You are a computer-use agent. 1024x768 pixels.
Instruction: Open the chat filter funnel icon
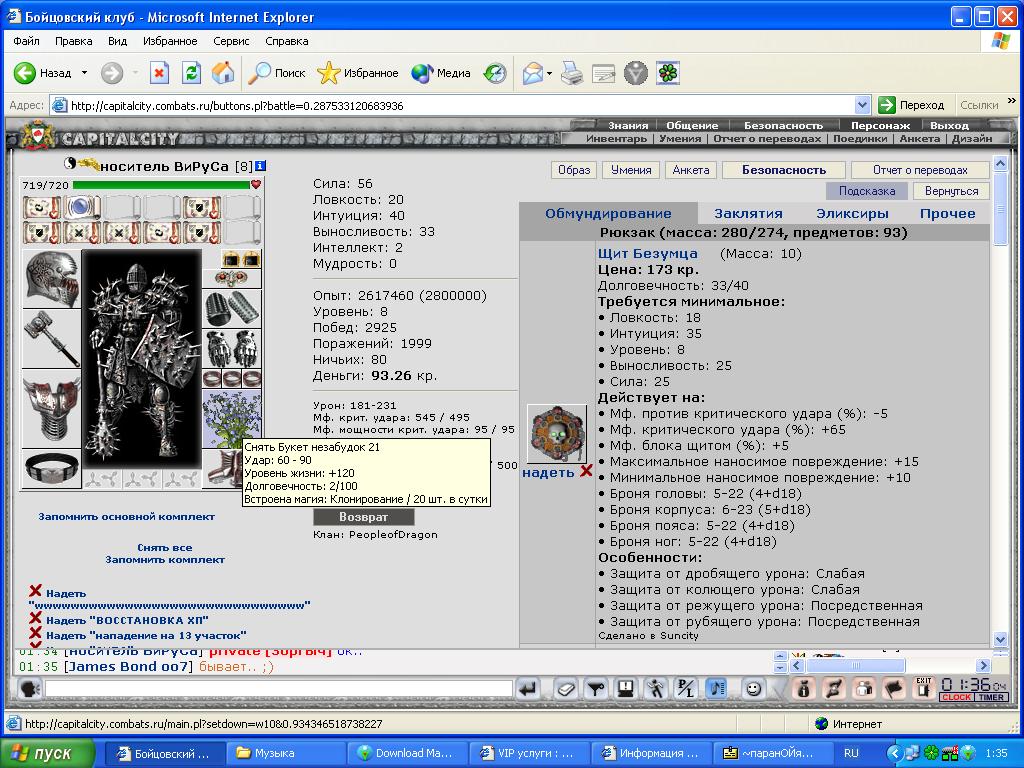(596, 688)
